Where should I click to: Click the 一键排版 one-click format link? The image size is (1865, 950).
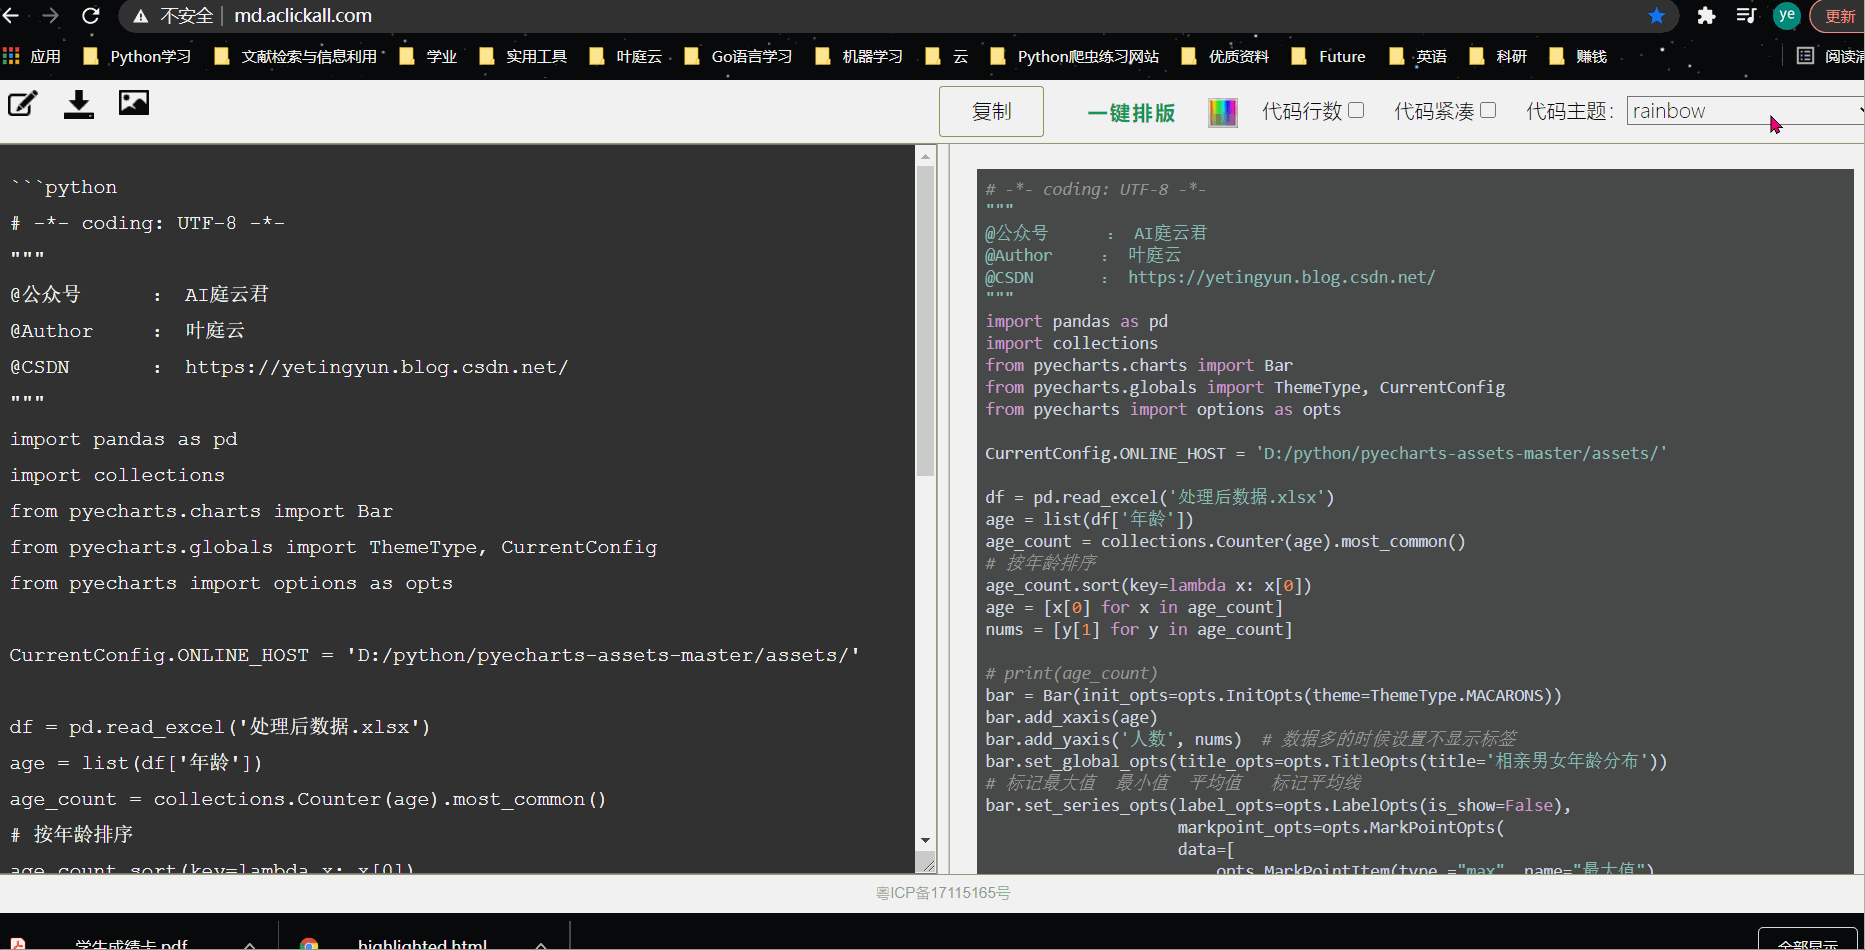[x=1131, y=113]
